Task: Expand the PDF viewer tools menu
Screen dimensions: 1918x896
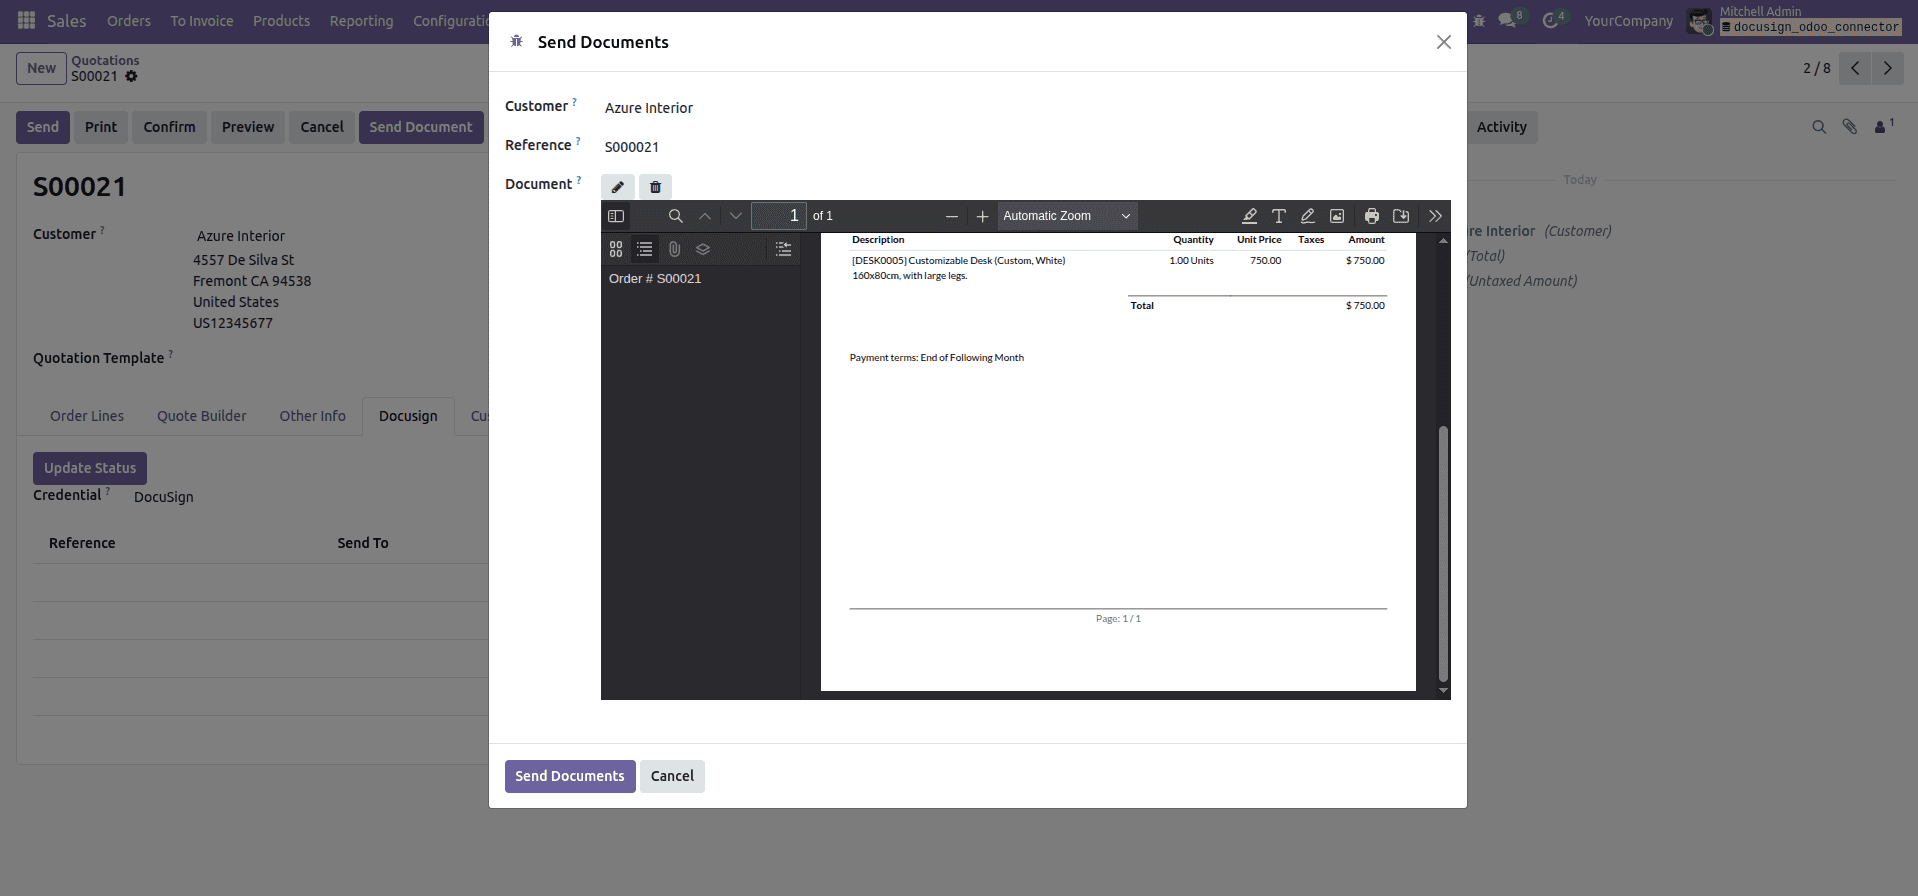Action: coord(1435,216)
